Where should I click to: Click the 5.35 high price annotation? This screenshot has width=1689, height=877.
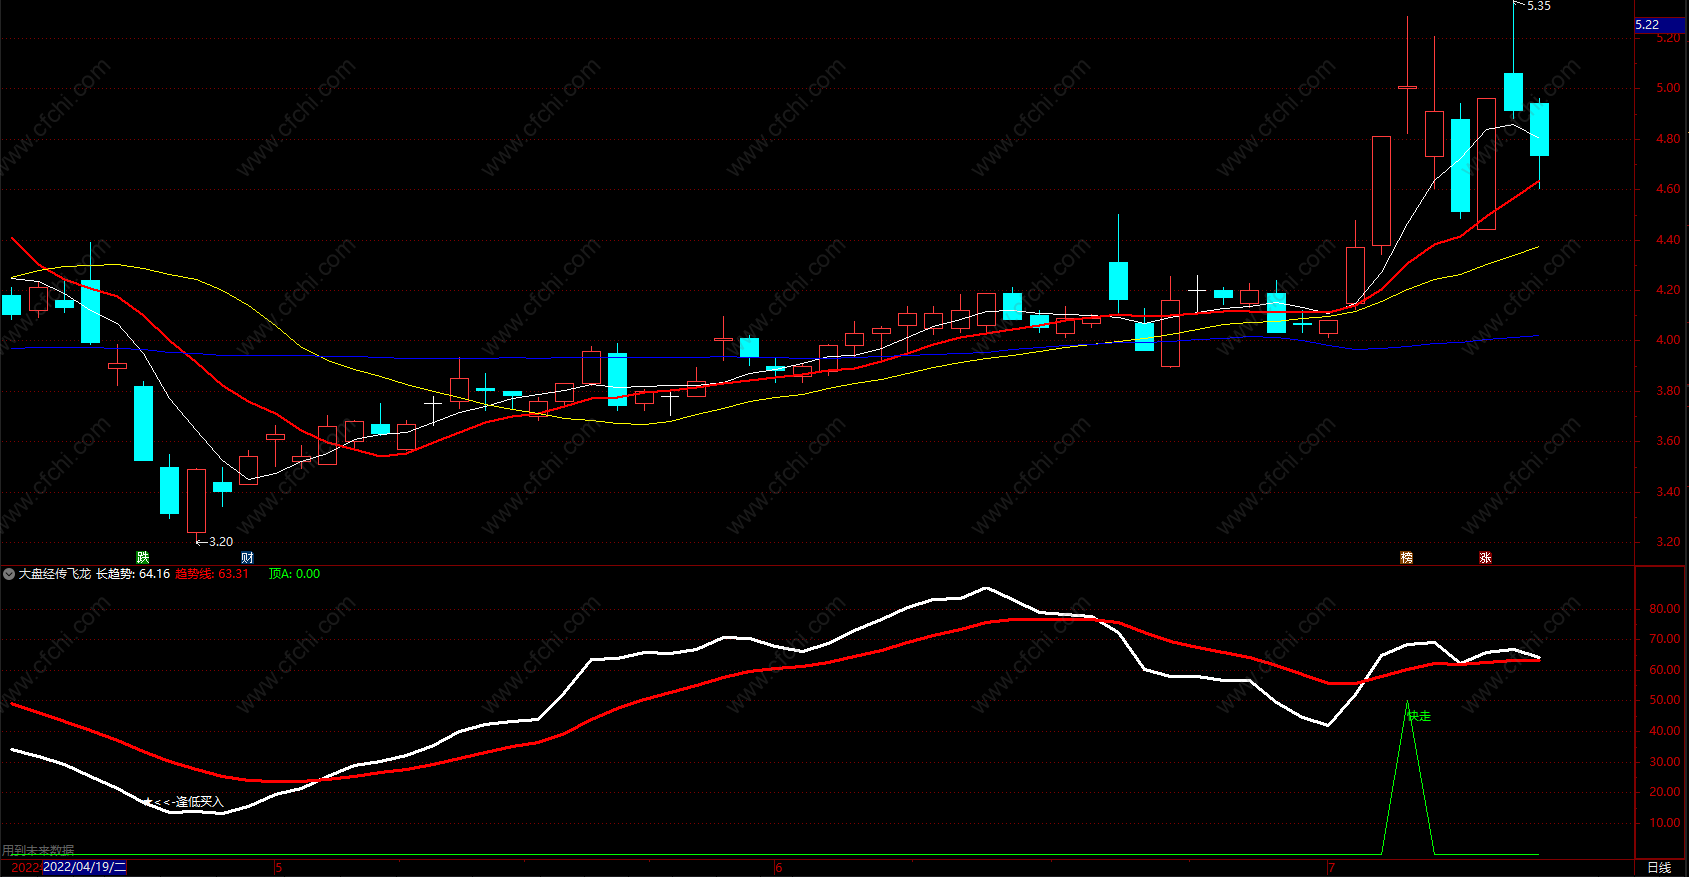[x=1539, y=6]
